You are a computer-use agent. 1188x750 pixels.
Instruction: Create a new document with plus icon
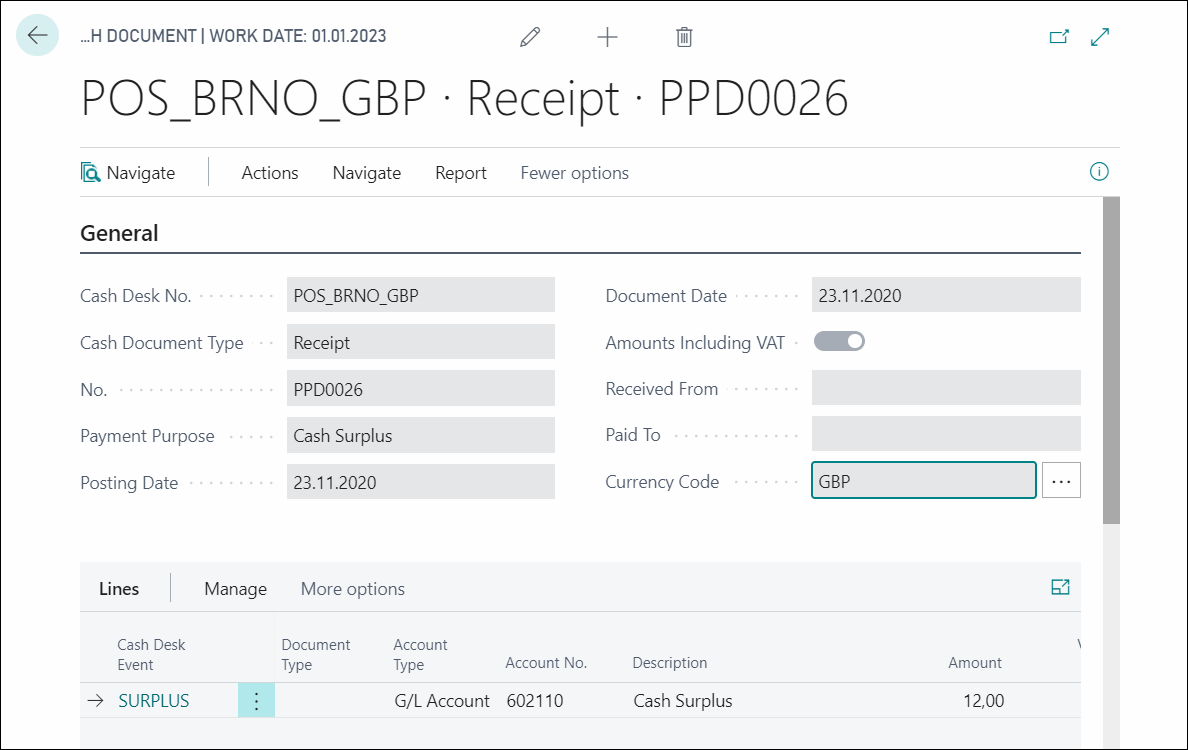608,36
